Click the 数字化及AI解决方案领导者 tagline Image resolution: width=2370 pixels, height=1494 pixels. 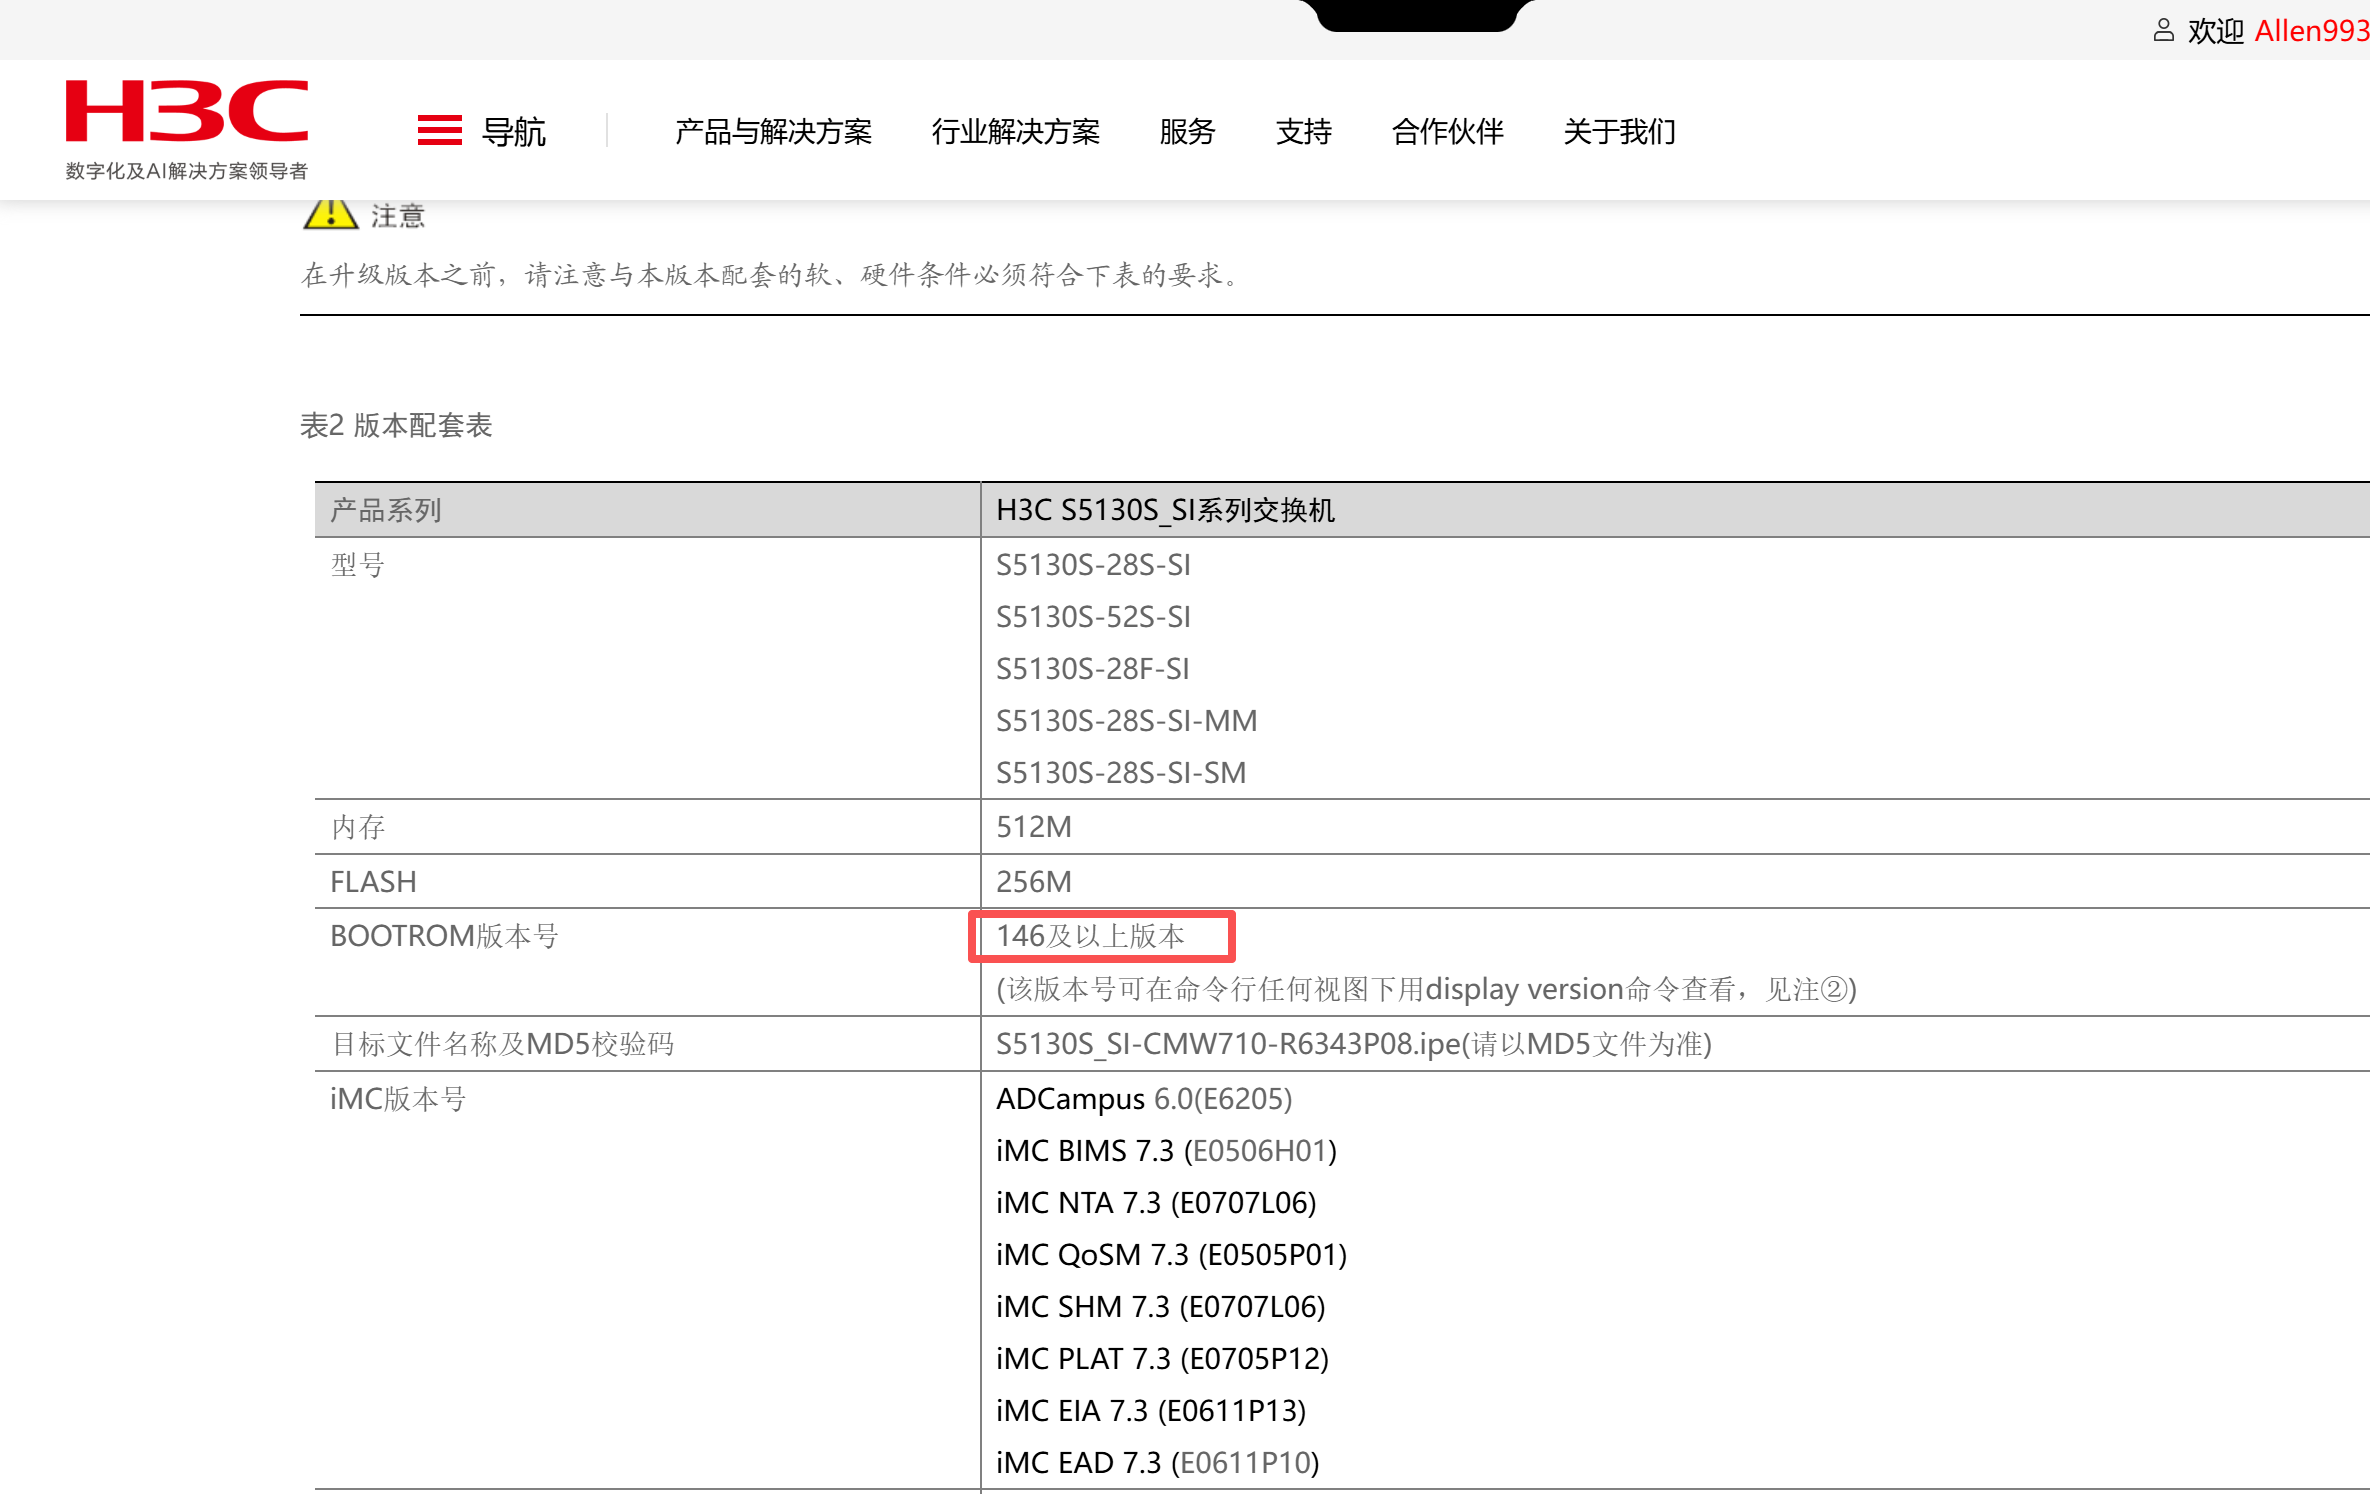187,171
